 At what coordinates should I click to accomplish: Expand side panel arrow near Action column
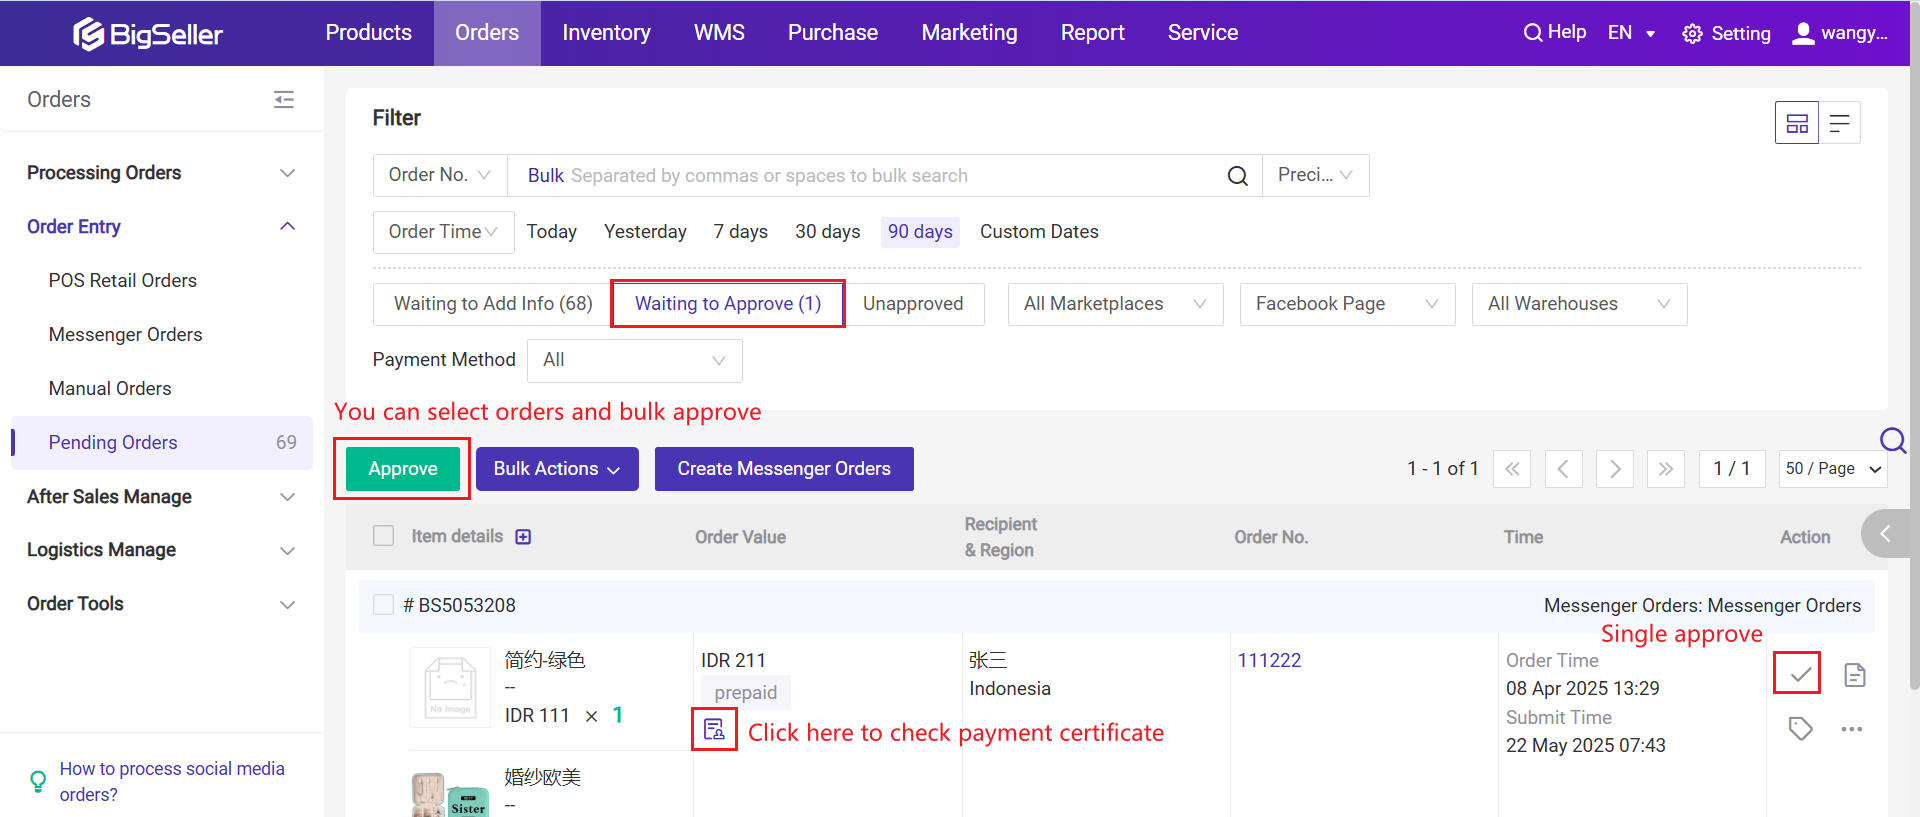coord(1885,534)
